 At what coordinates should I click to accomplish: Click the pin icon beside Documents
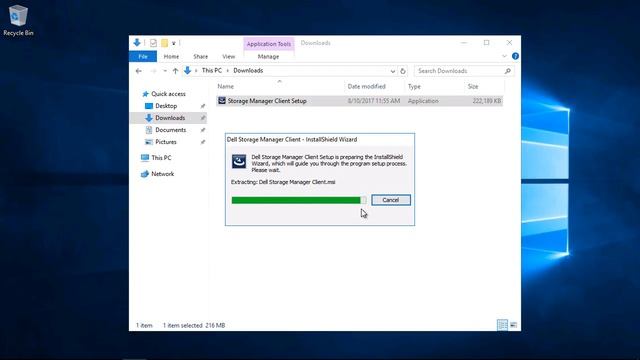click(x=202, y=130)
